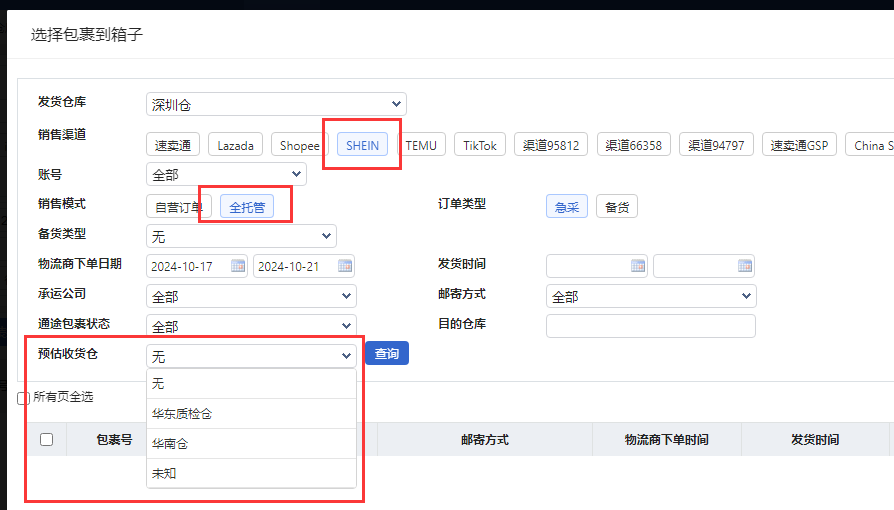
Task: Open calendar icon of second 发货时间 field
Action: coord(744,266)
